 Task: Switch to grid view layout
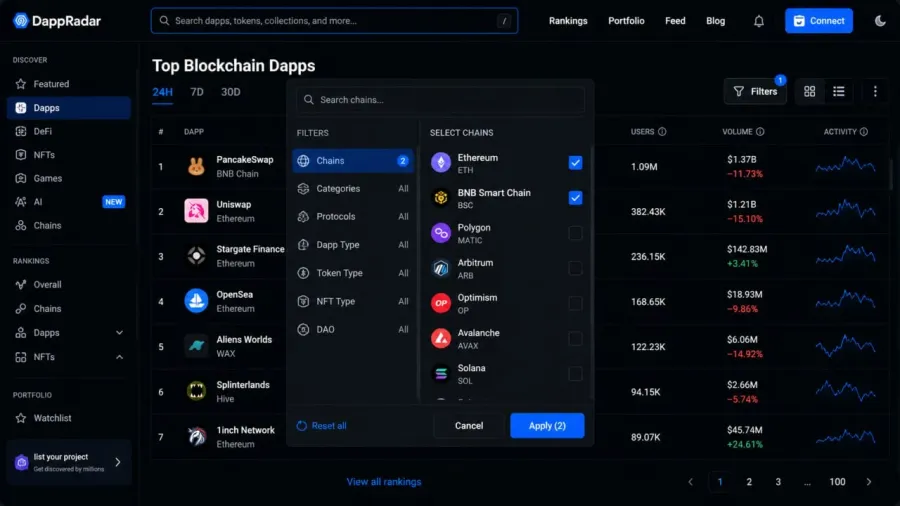tap(809, 91)
